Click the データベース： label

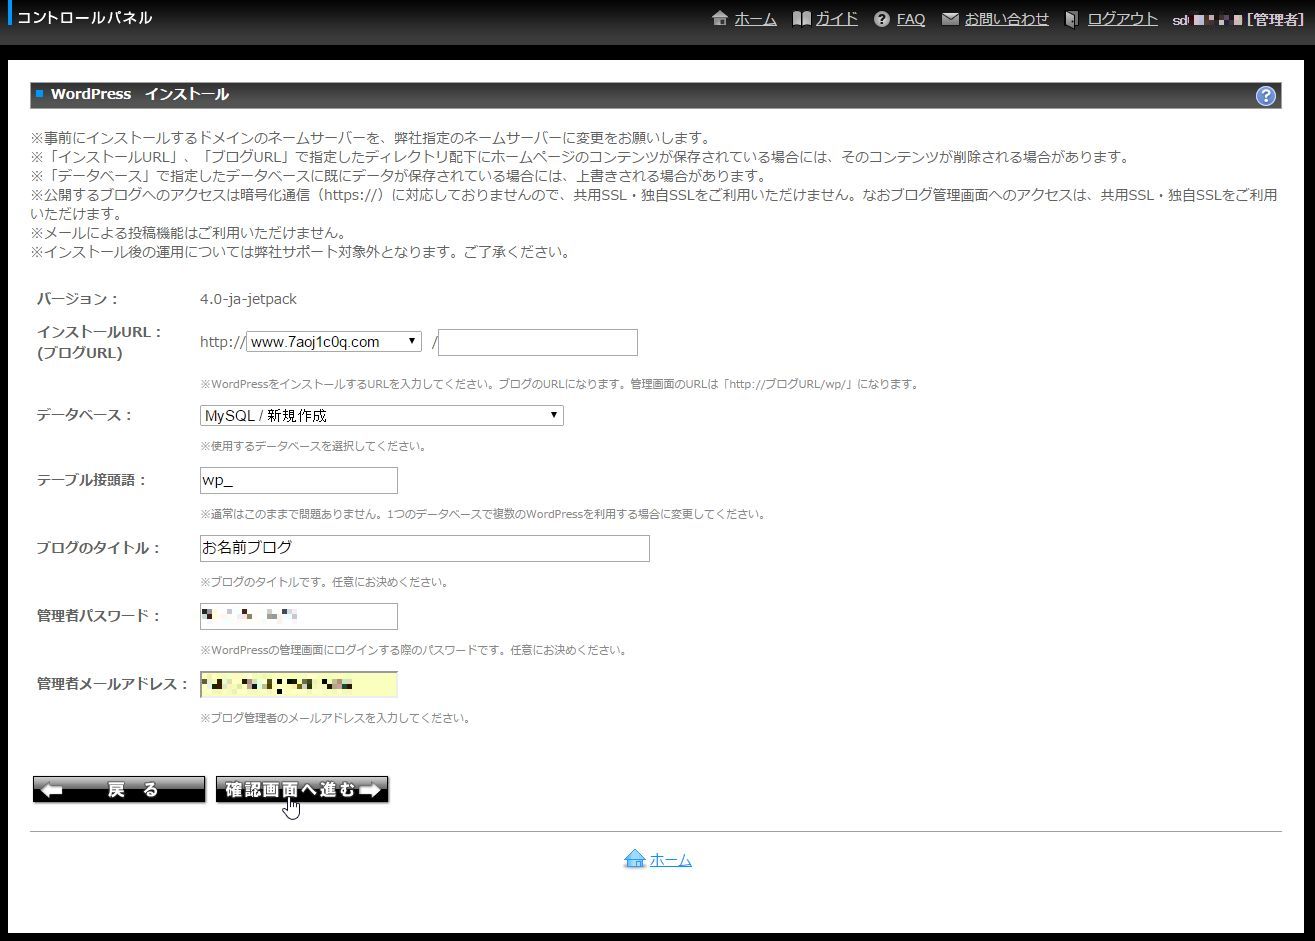(85, 415)
